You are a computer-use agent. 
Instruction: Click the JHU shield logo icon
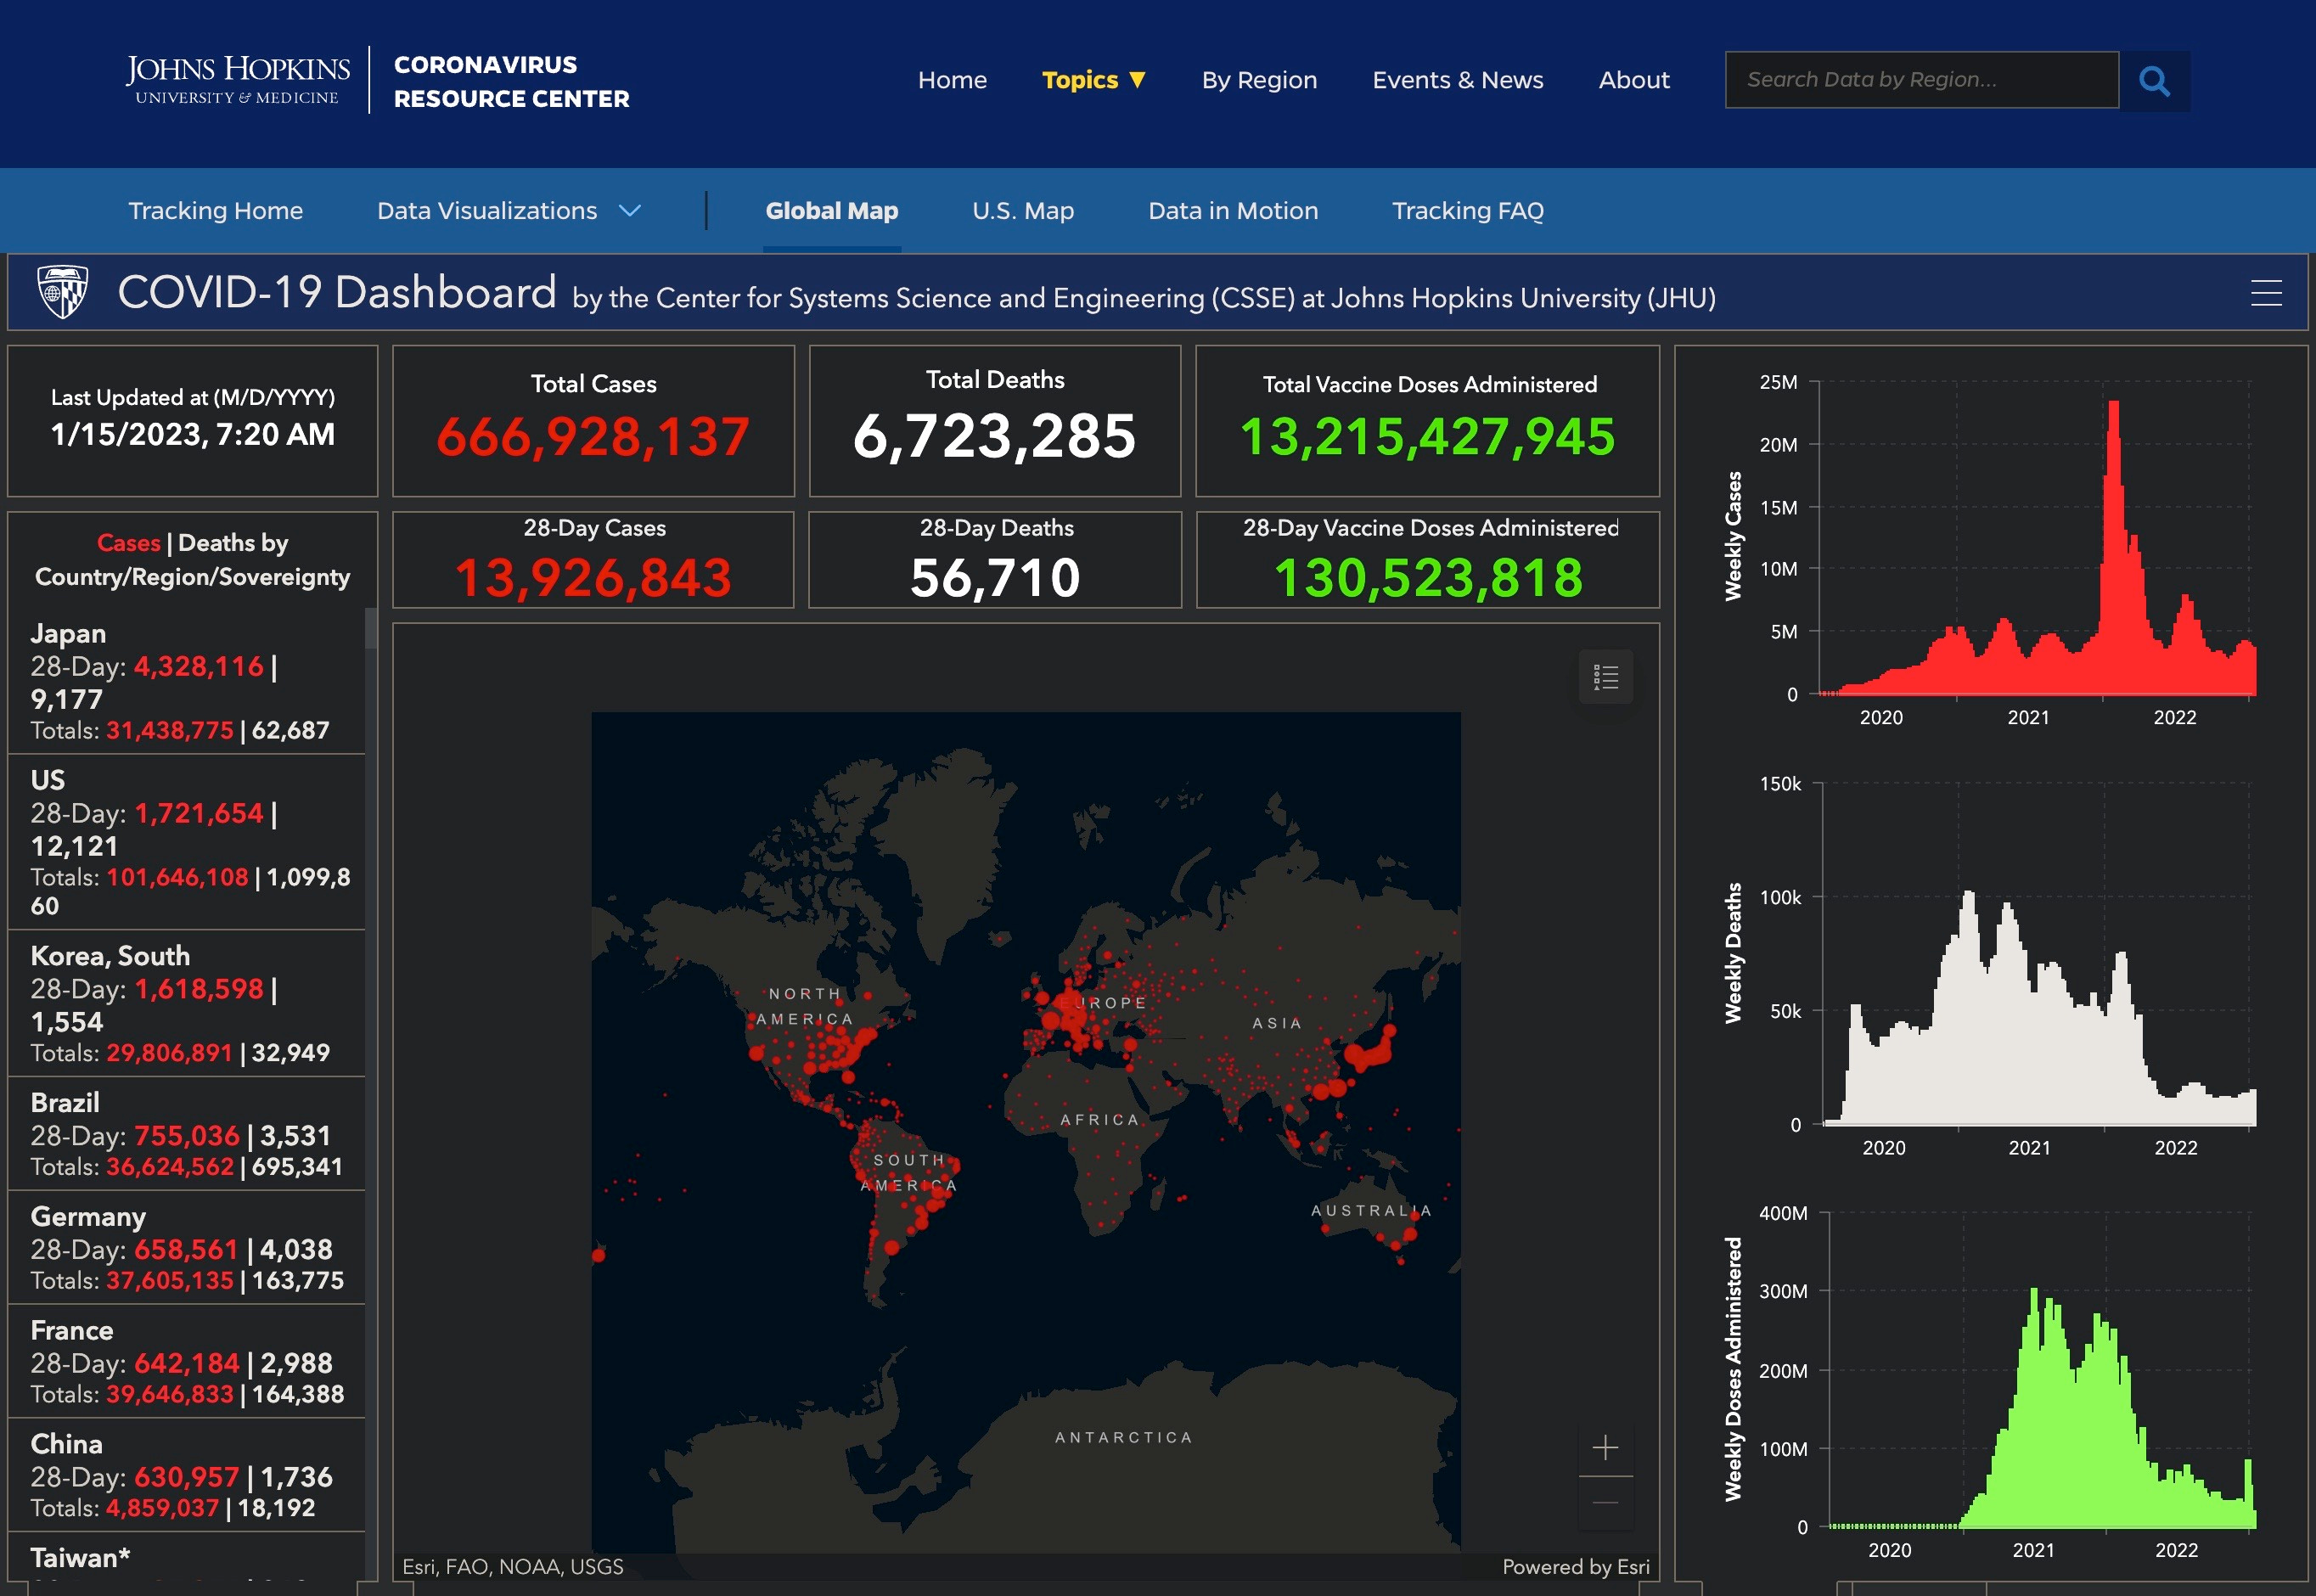coord(62,292)
